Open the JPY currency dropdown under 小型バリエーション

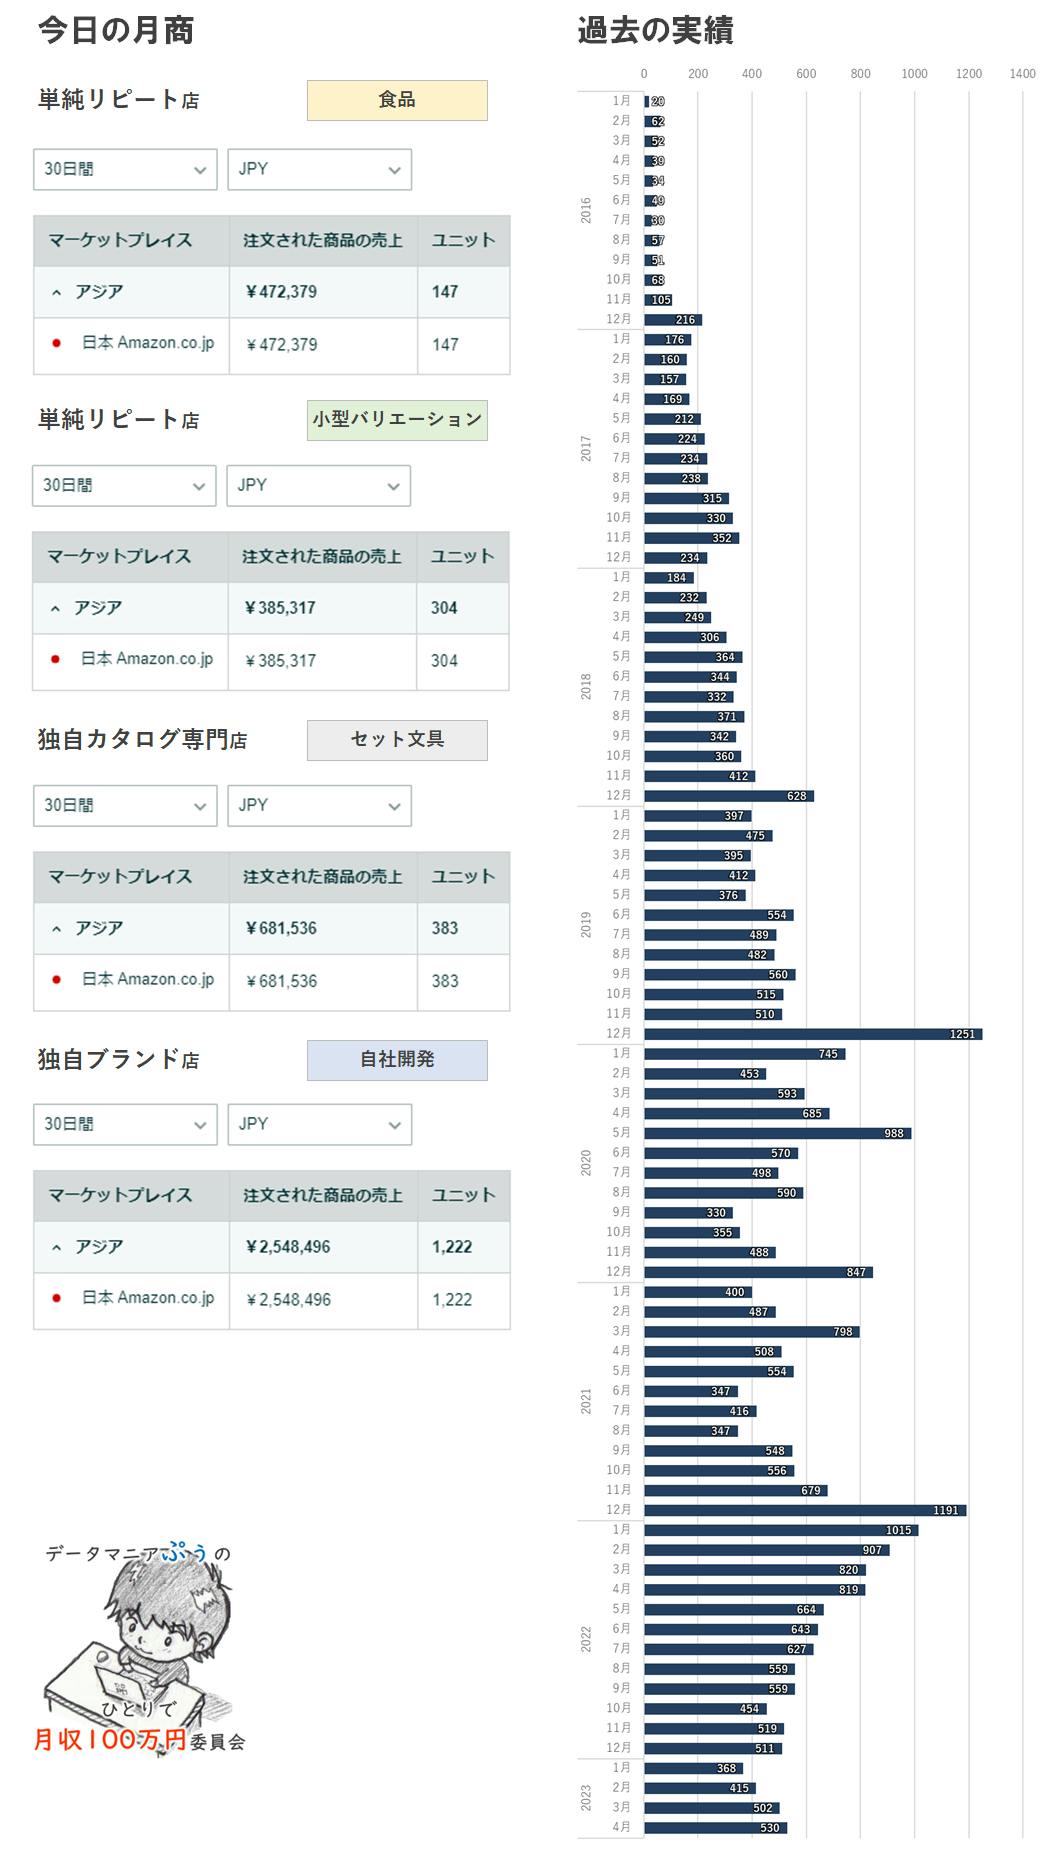coord(318,486)
